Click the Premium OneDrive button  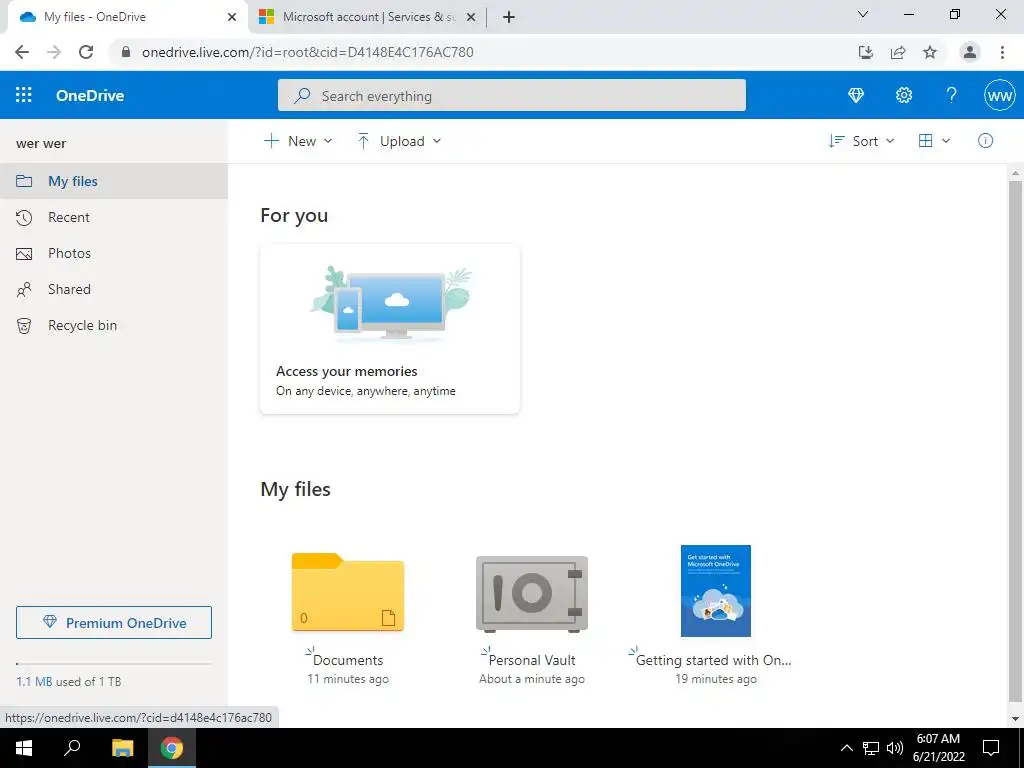coord(114,622)
